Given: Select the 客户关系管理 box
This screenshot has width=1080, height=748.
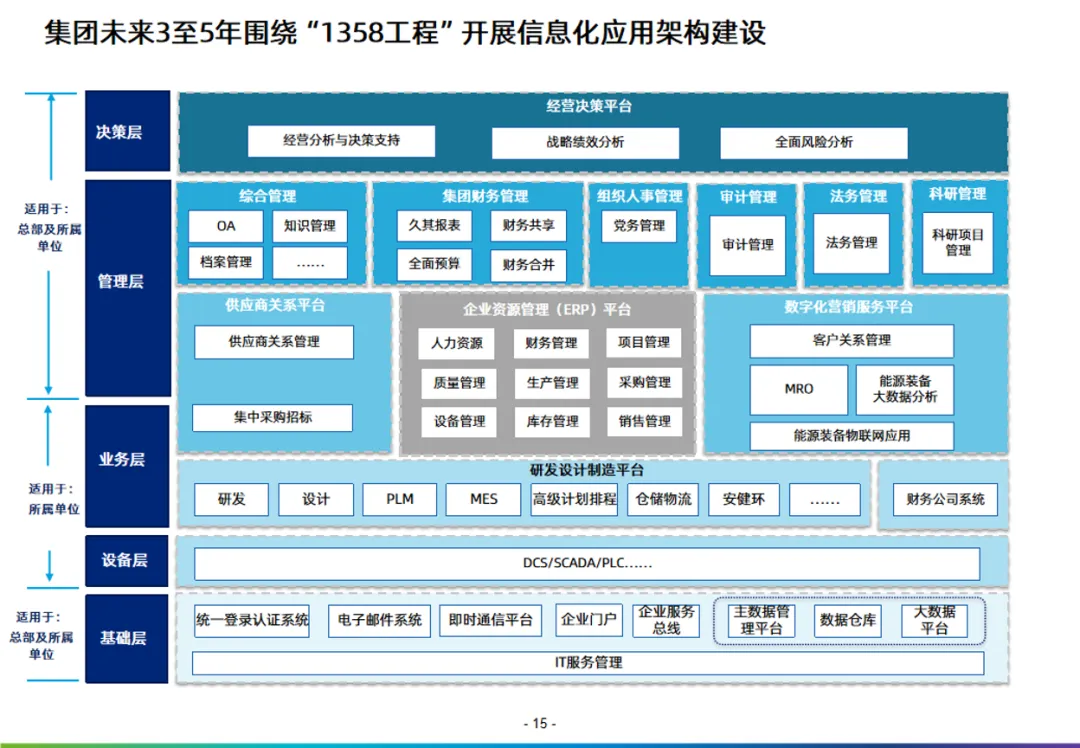Looking at the screenshot, I should coord(852,340).
